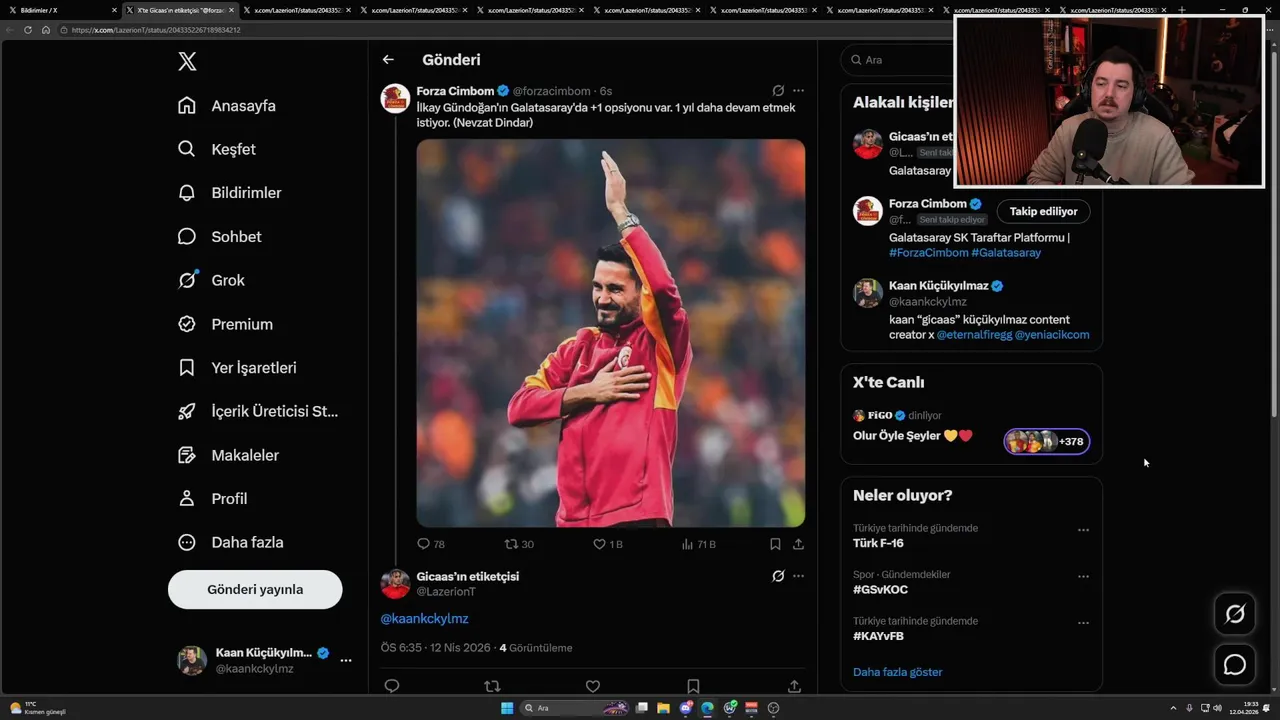Go back using arrow next to Gönderi
This screenshot has height=720, width=1280.
tap(388, 60)
